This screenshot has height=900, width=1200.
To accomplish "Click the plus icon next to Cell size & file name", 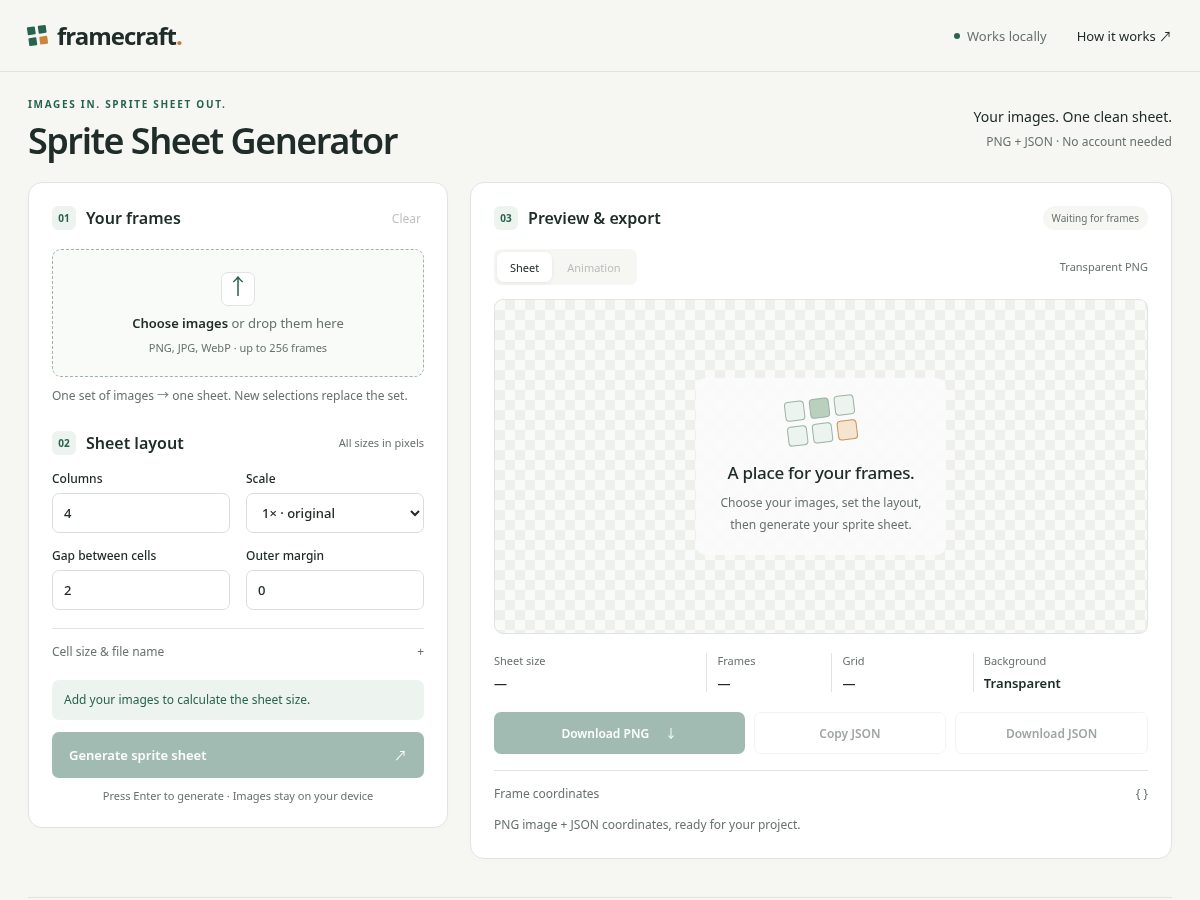I will click(x=420, y=652).
